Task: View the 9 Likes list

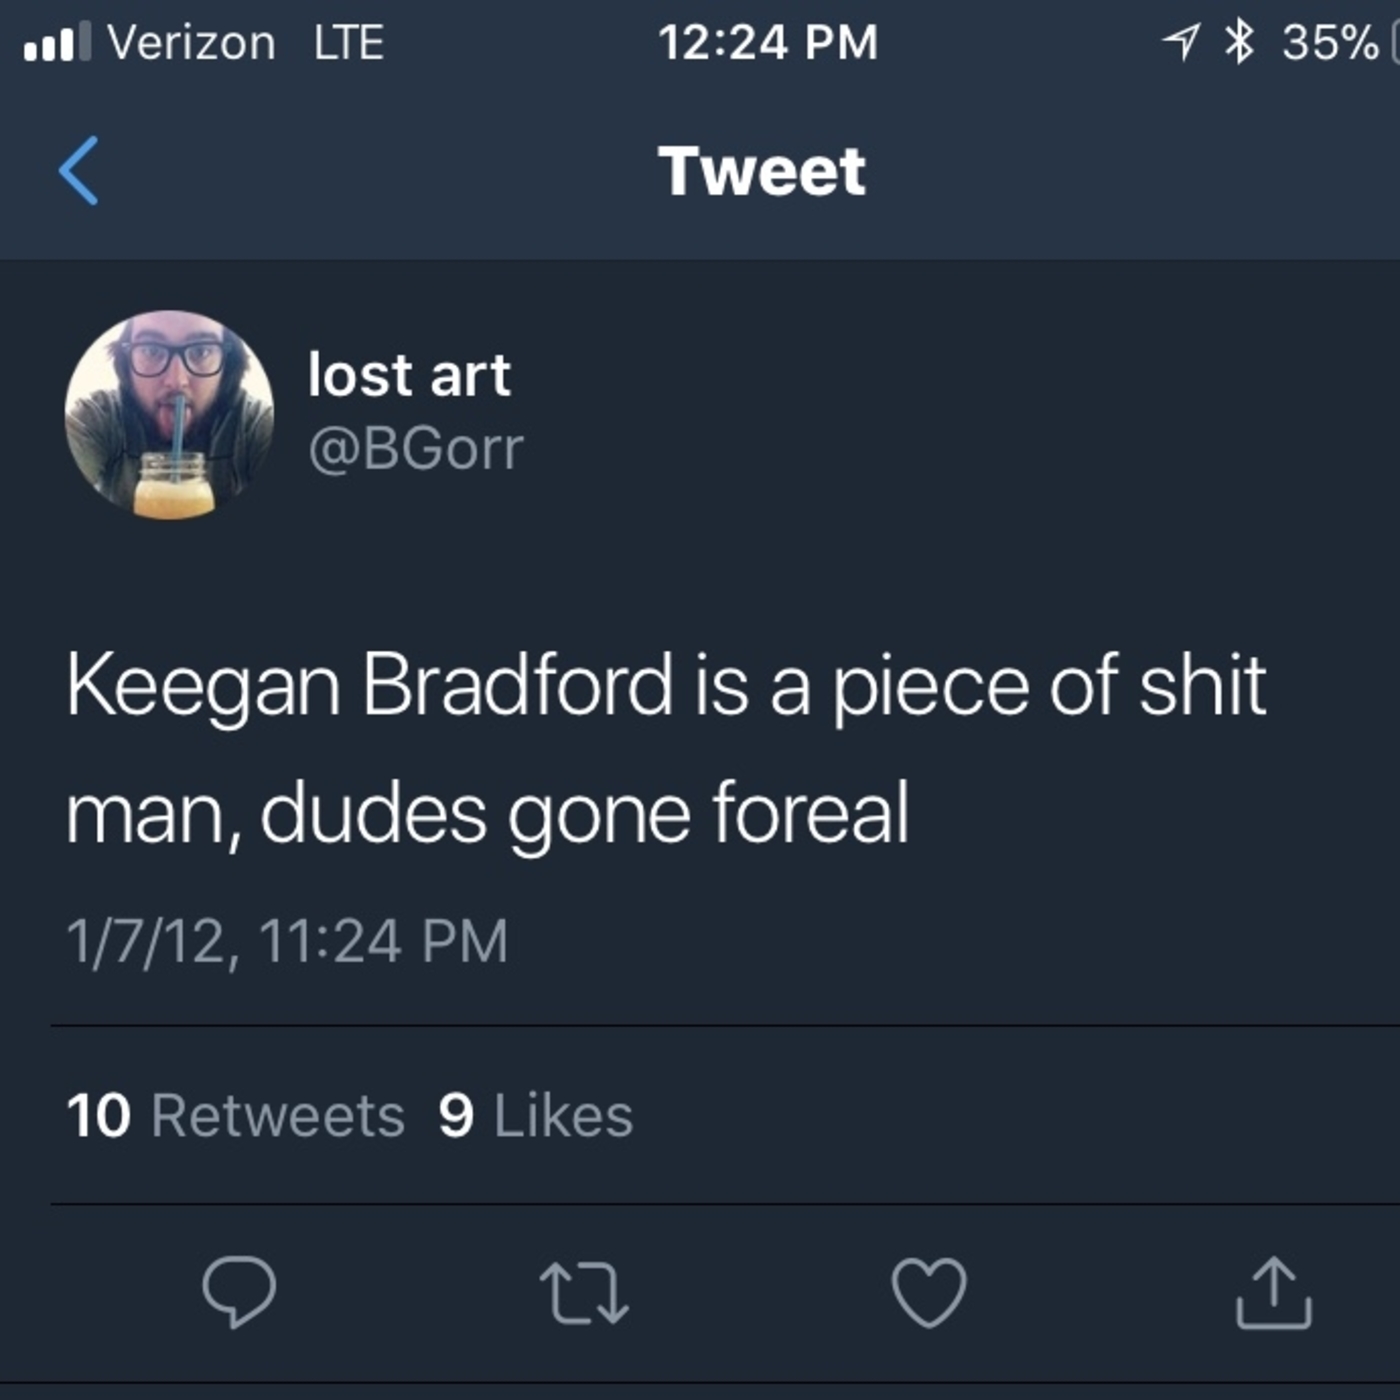Action: (x=536, y=1115)
